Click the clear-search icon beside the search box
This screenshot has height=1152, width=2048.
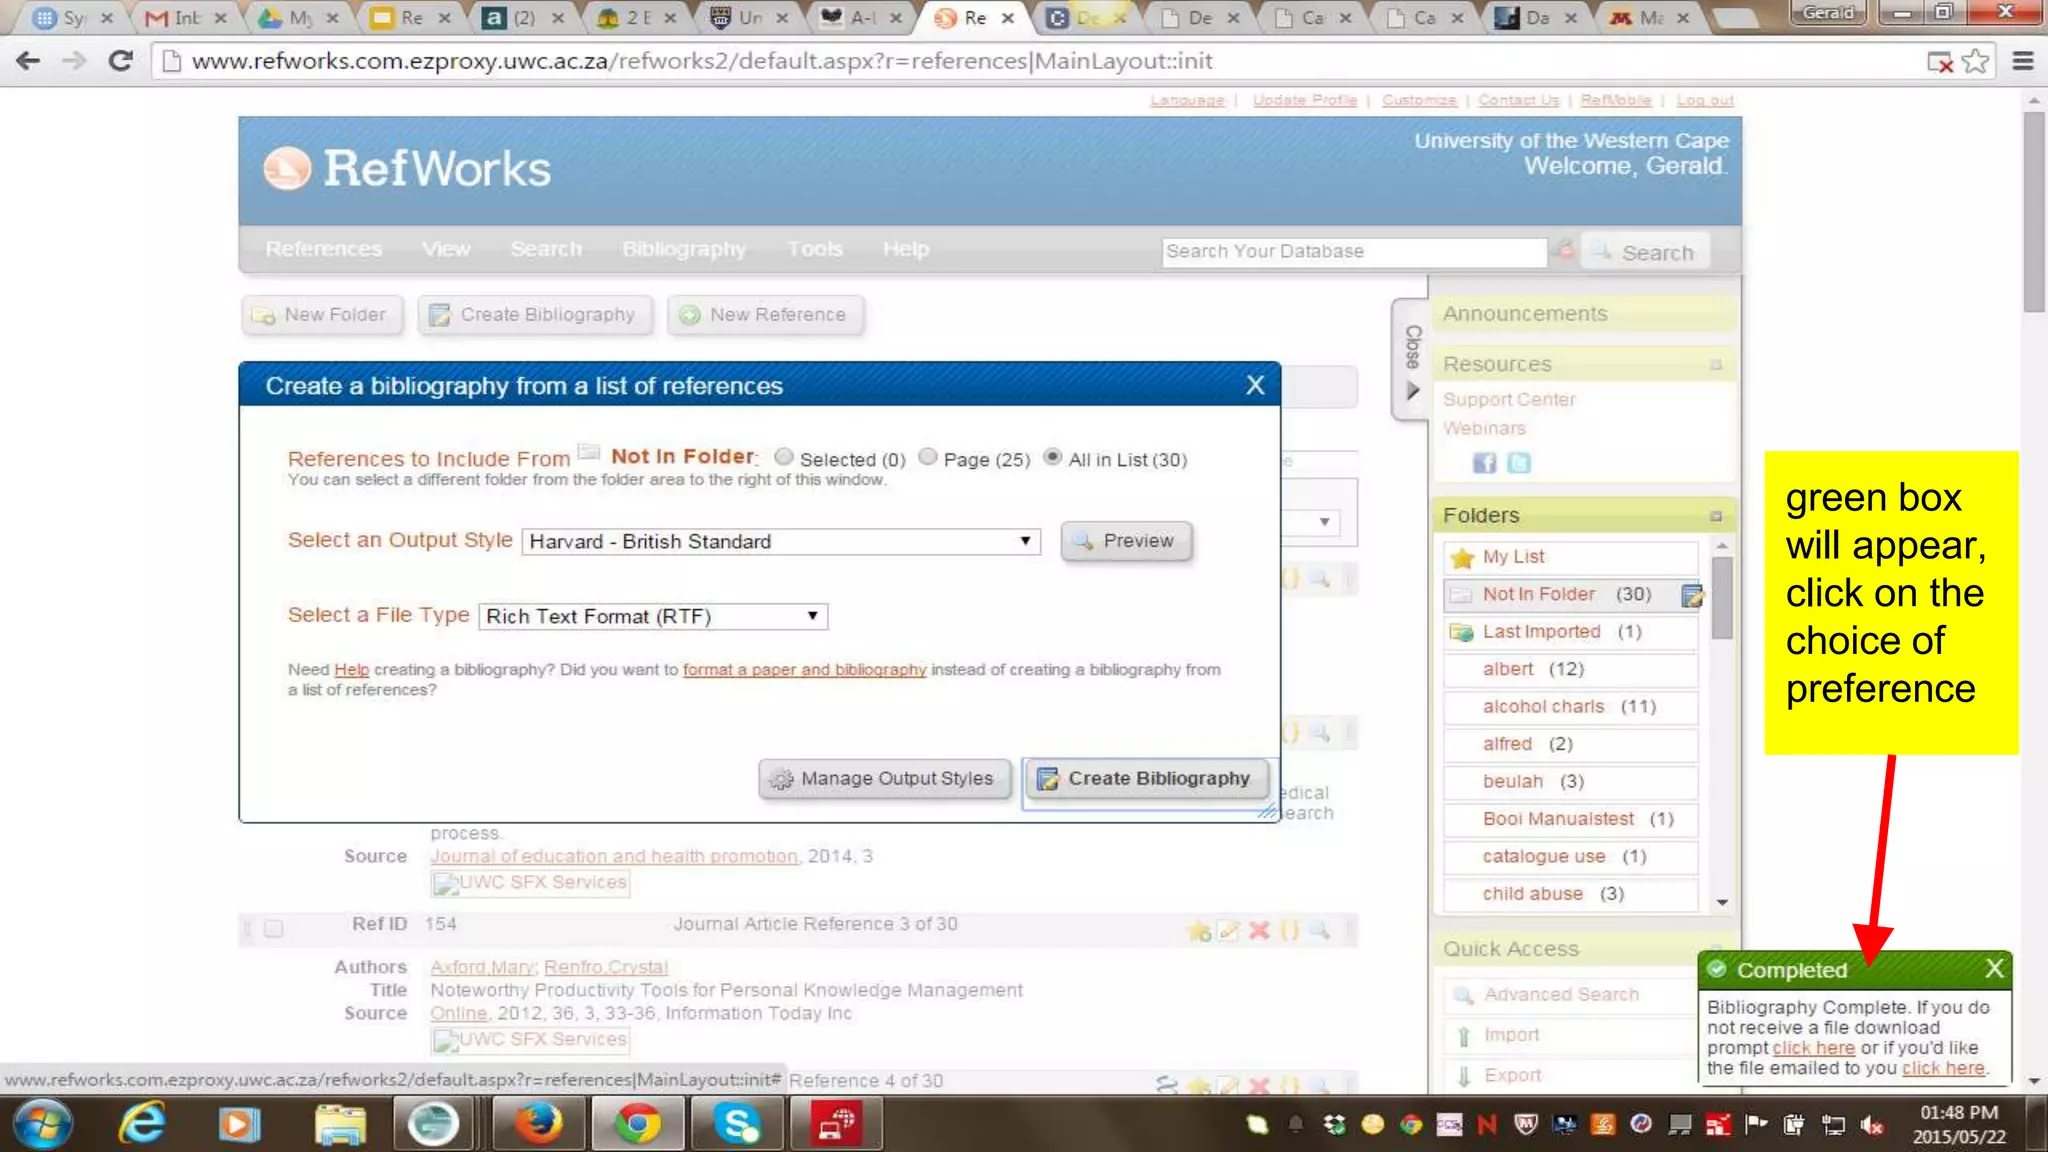1565,251
